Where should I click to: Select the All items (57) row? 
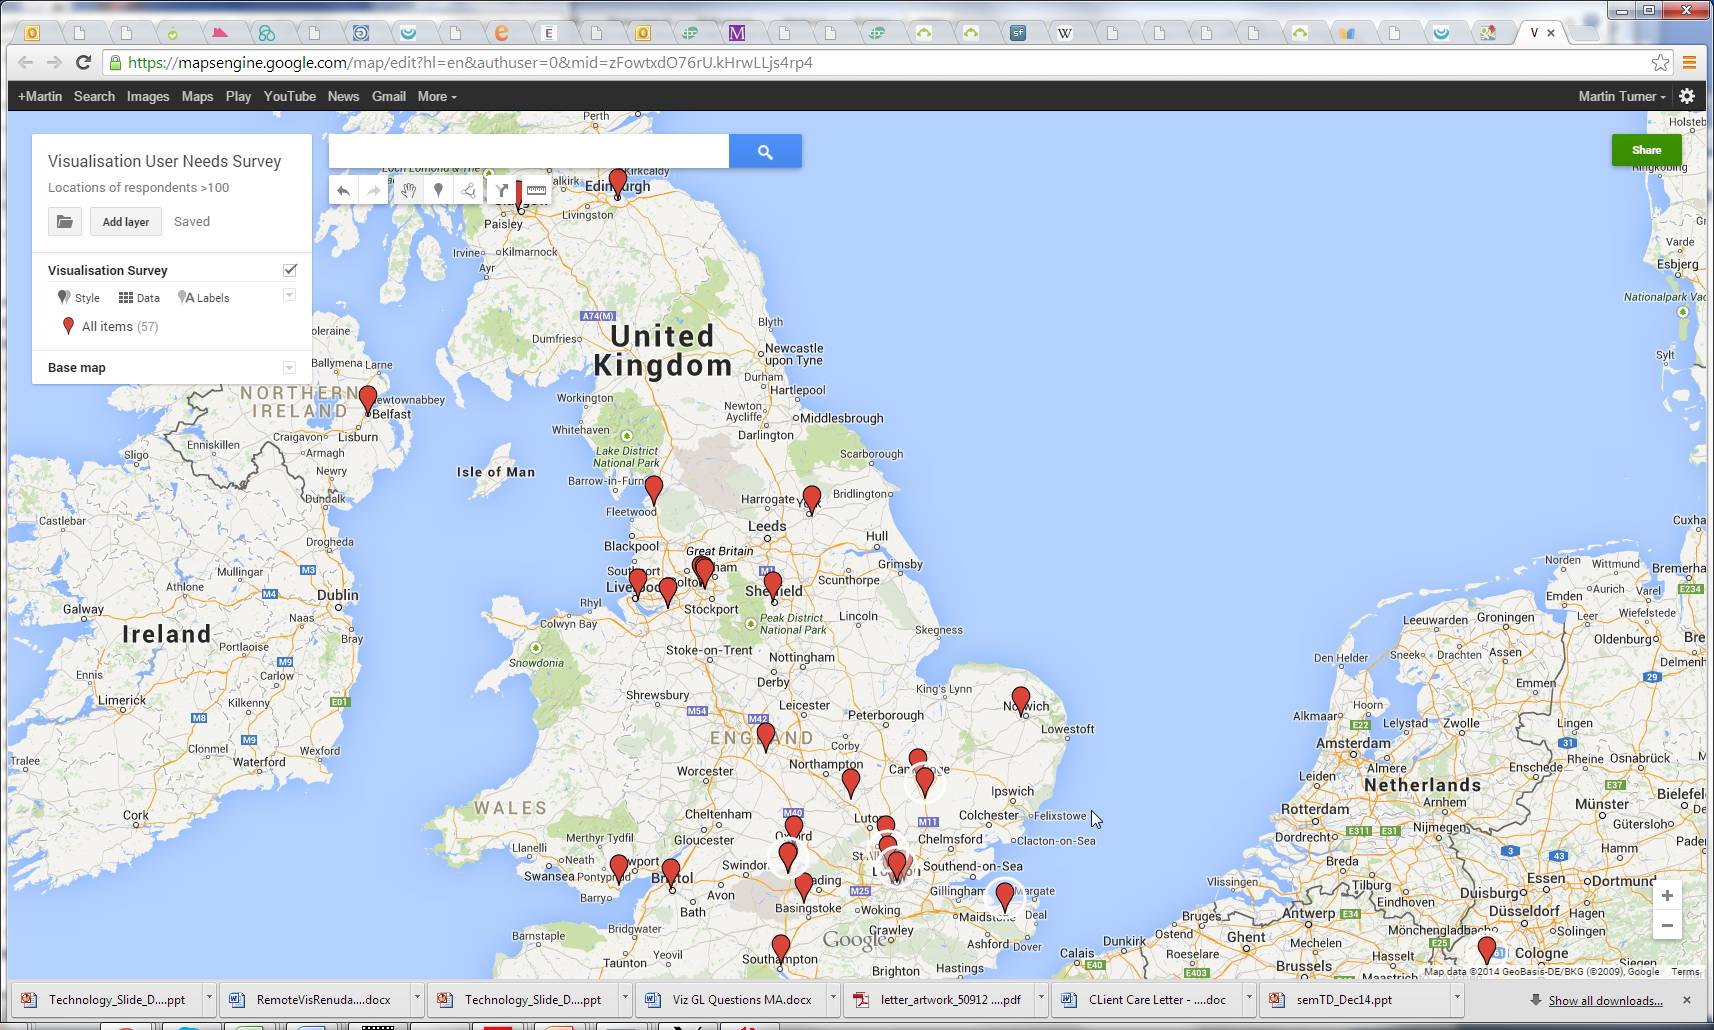pos(110,326)
